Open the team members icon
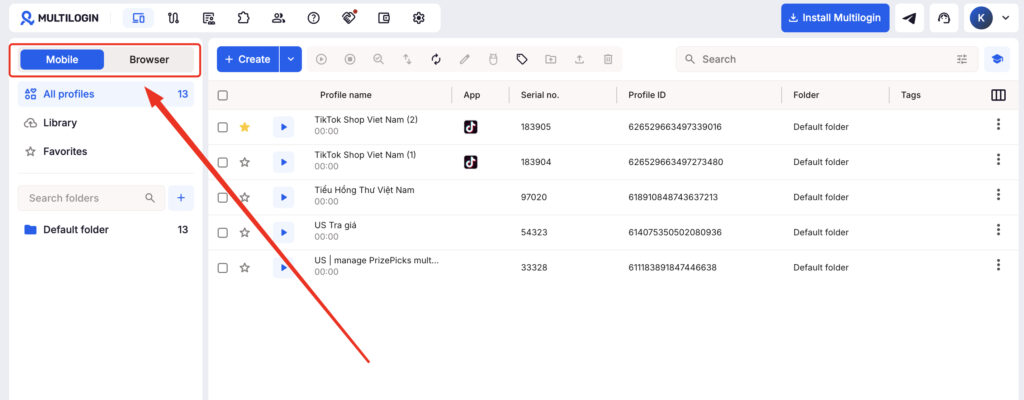The width and height of the screenshot is (1024, 400). (279, 18)
